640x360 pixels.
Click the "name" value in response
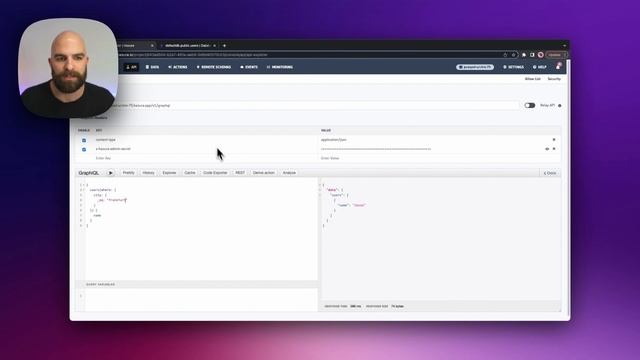click(359, 205)
